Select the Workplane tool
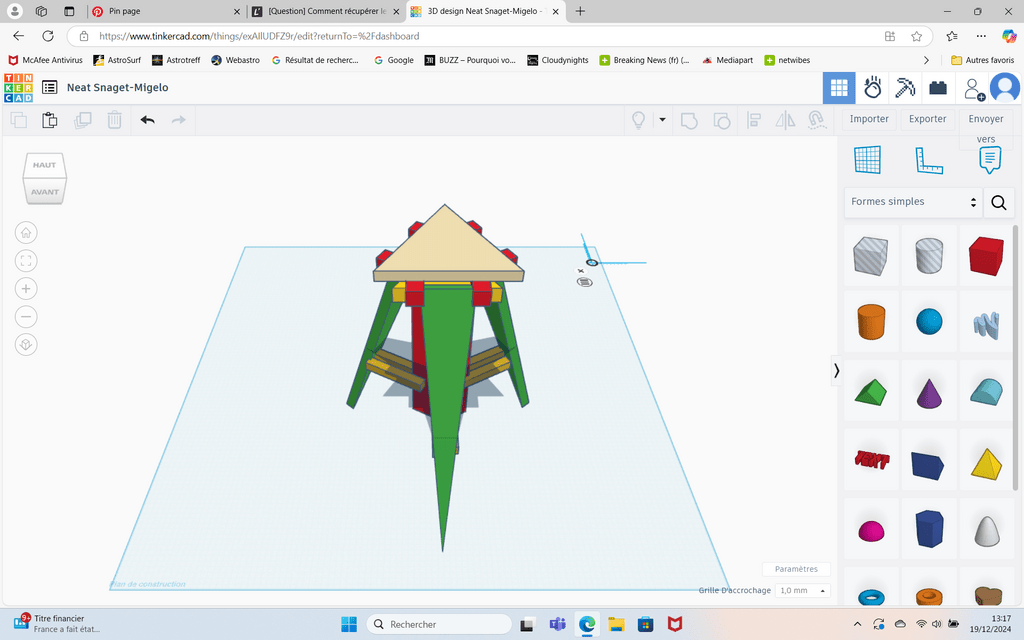This screenshot has width=1024, height=640. (868, 160)
